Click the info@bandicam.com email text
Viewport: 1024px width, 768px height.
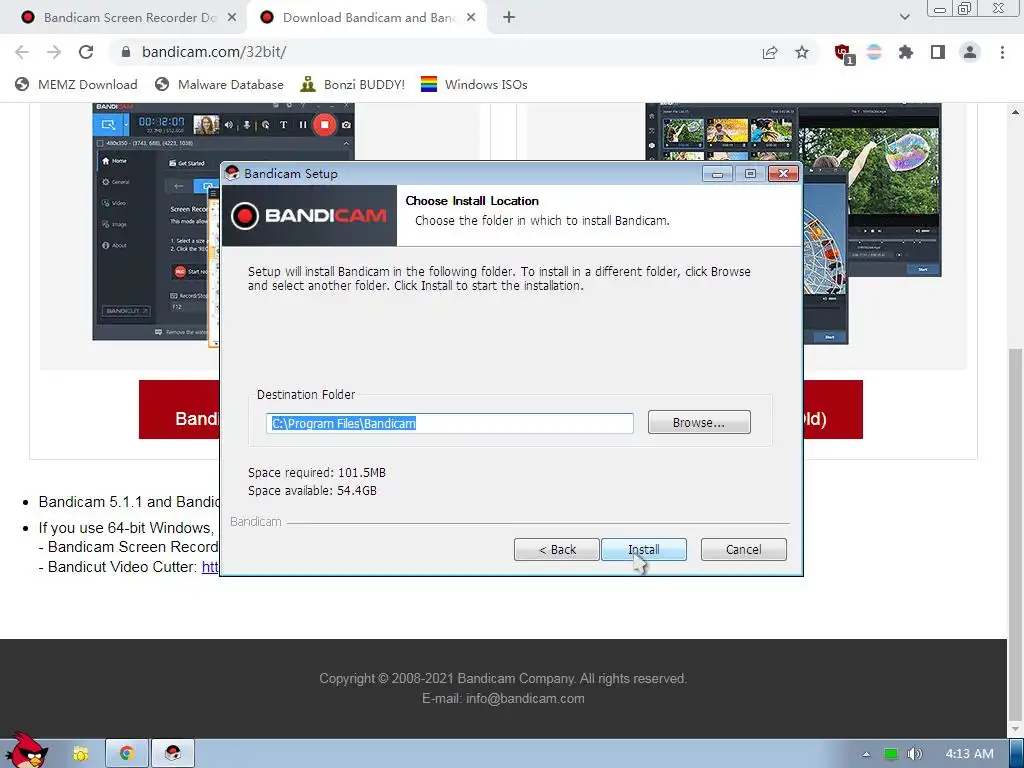pyautogui.click(x=525, y=698)
